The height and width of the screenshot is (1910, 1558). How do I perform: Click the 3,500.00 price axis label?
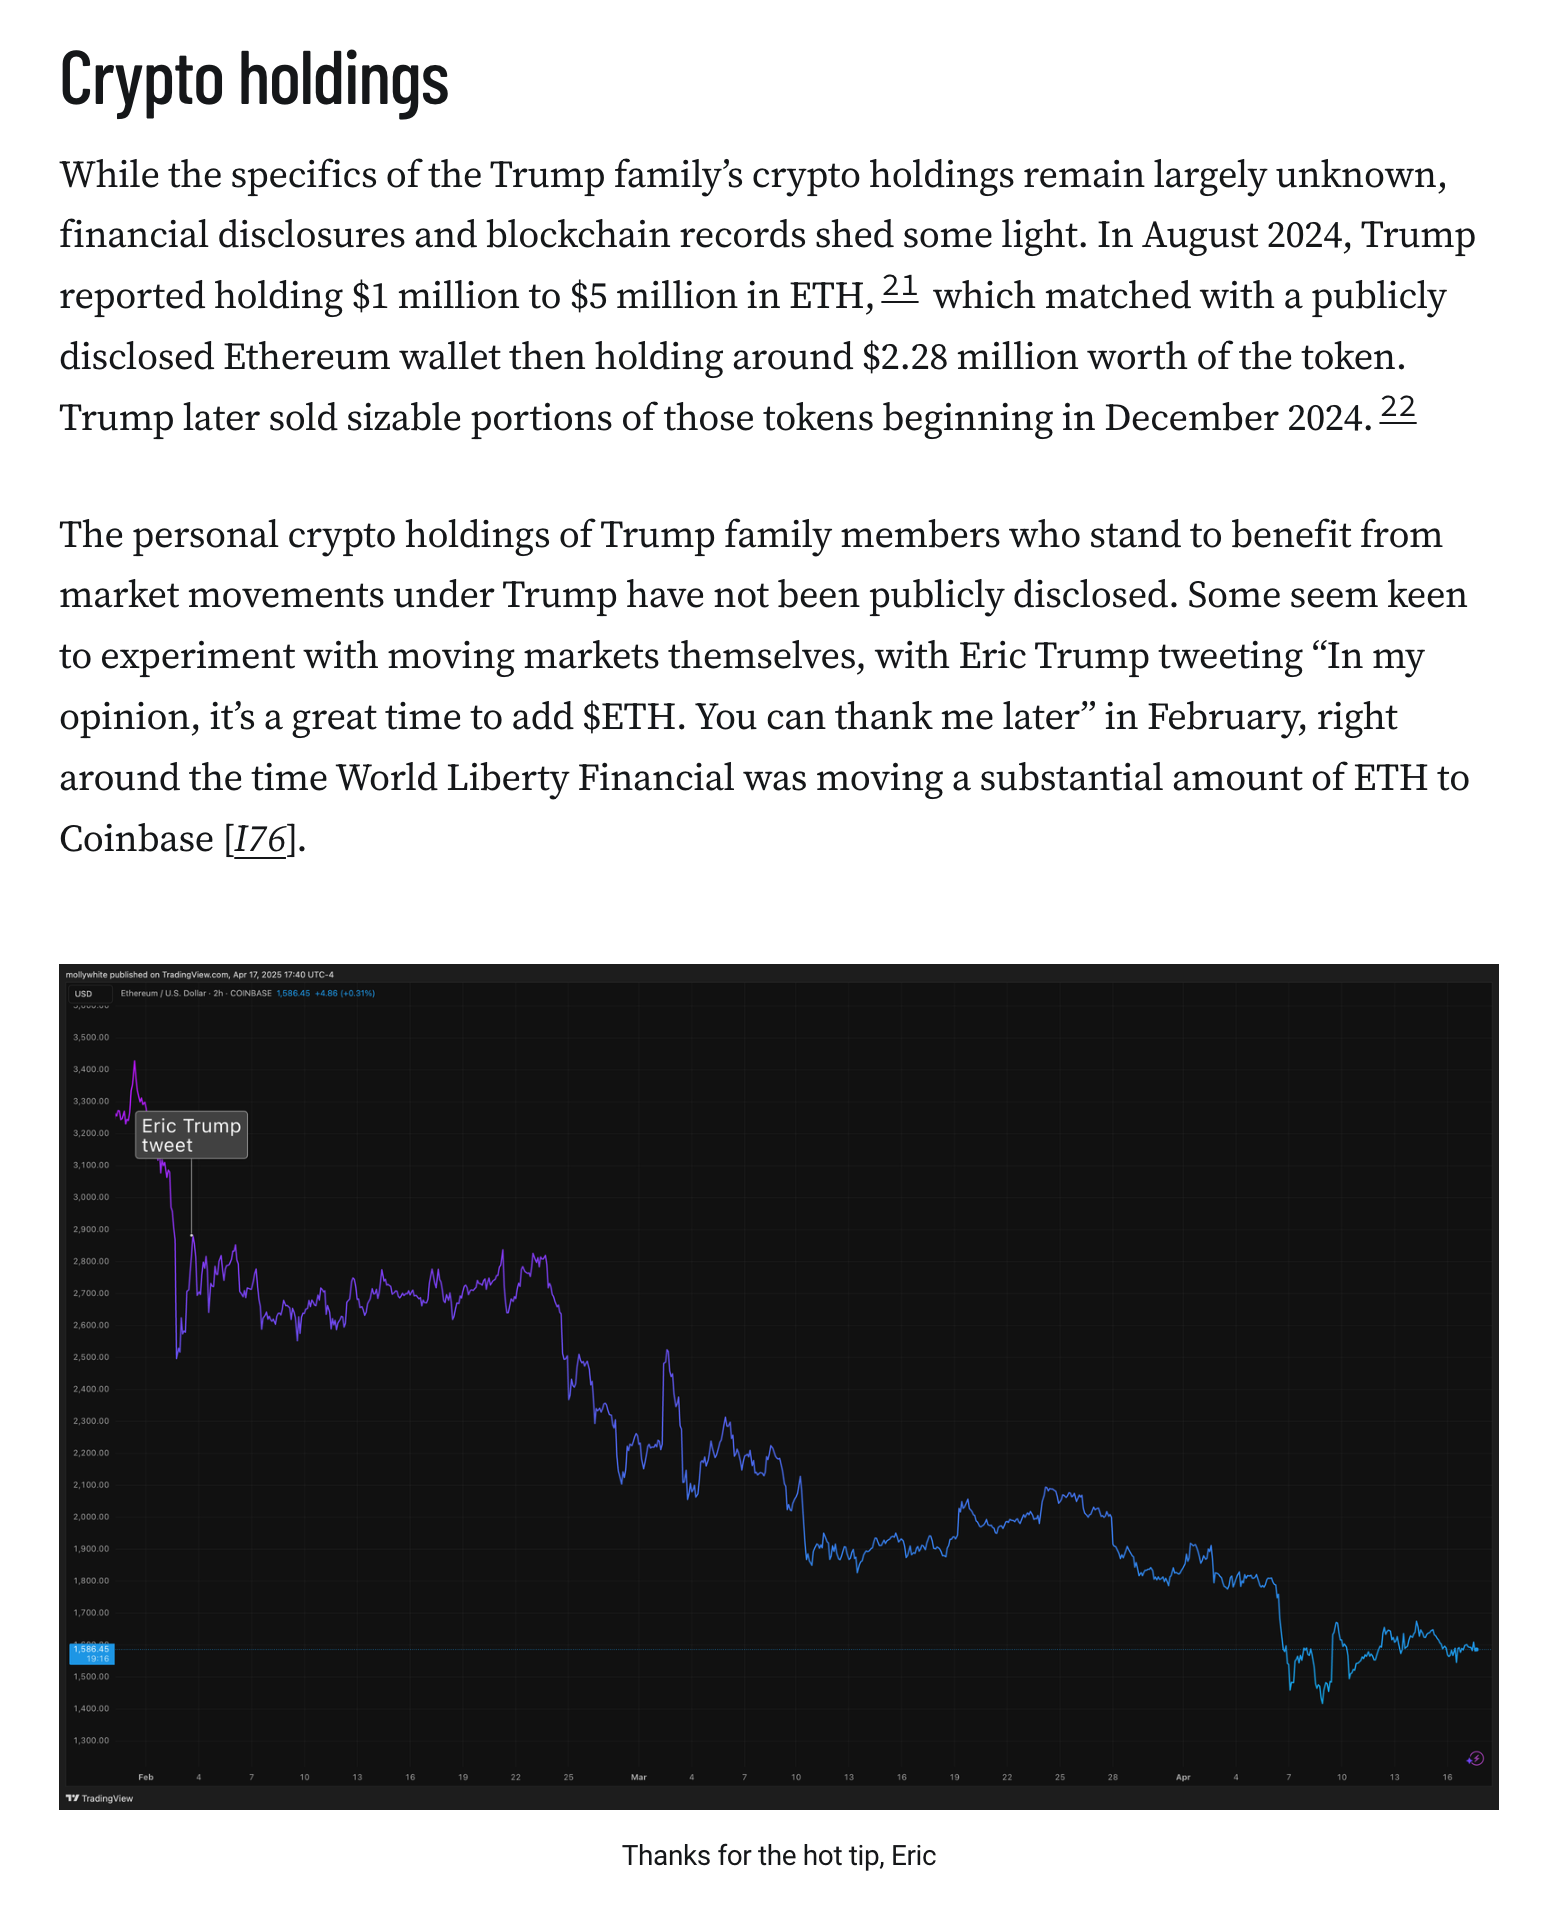pyautogui.click(x=91, y=1037)
